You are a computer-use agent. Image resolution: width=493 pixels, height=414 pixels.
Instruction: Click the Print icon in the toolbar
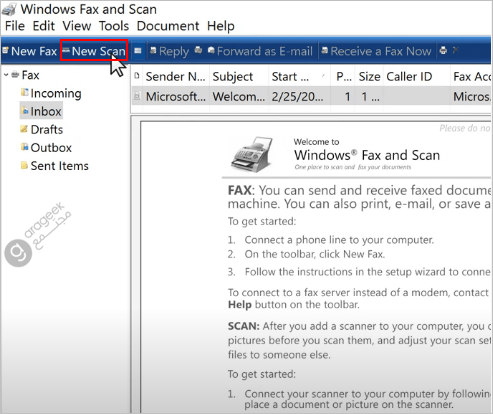tap(443, 50)
